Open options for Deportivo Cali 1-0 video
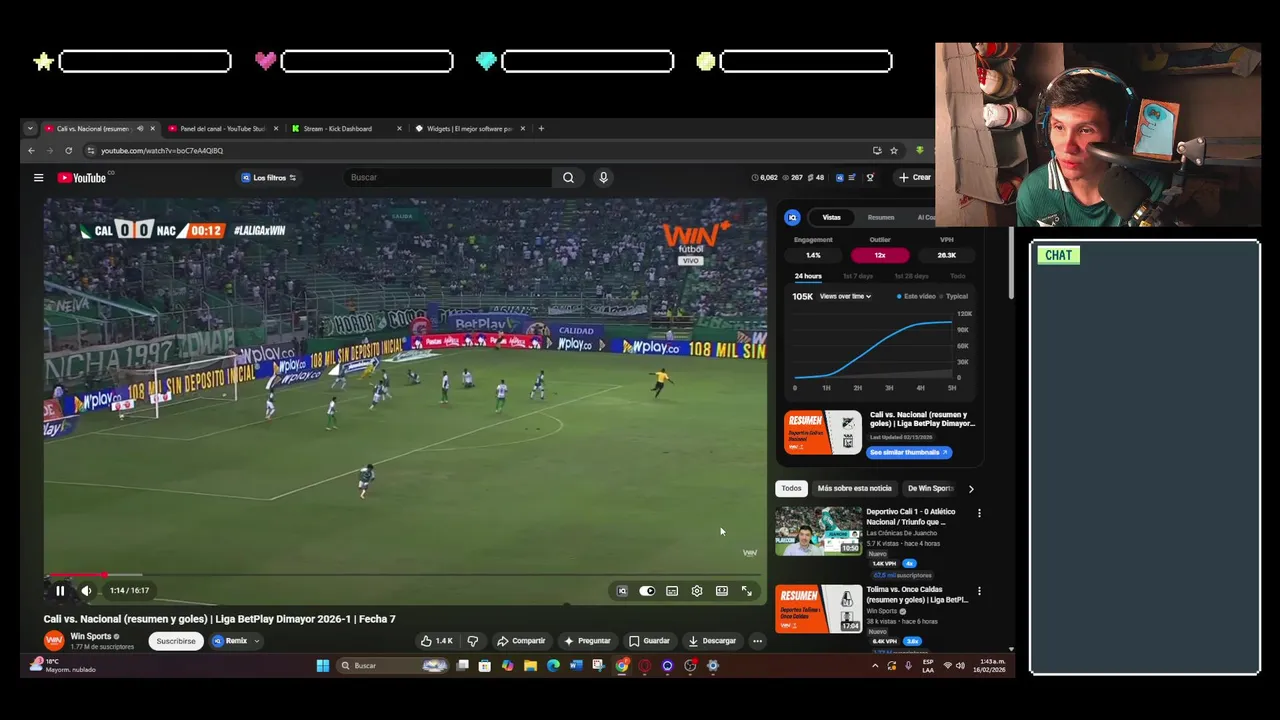The width and height of the screenshot is (1280, 720). 979,513
